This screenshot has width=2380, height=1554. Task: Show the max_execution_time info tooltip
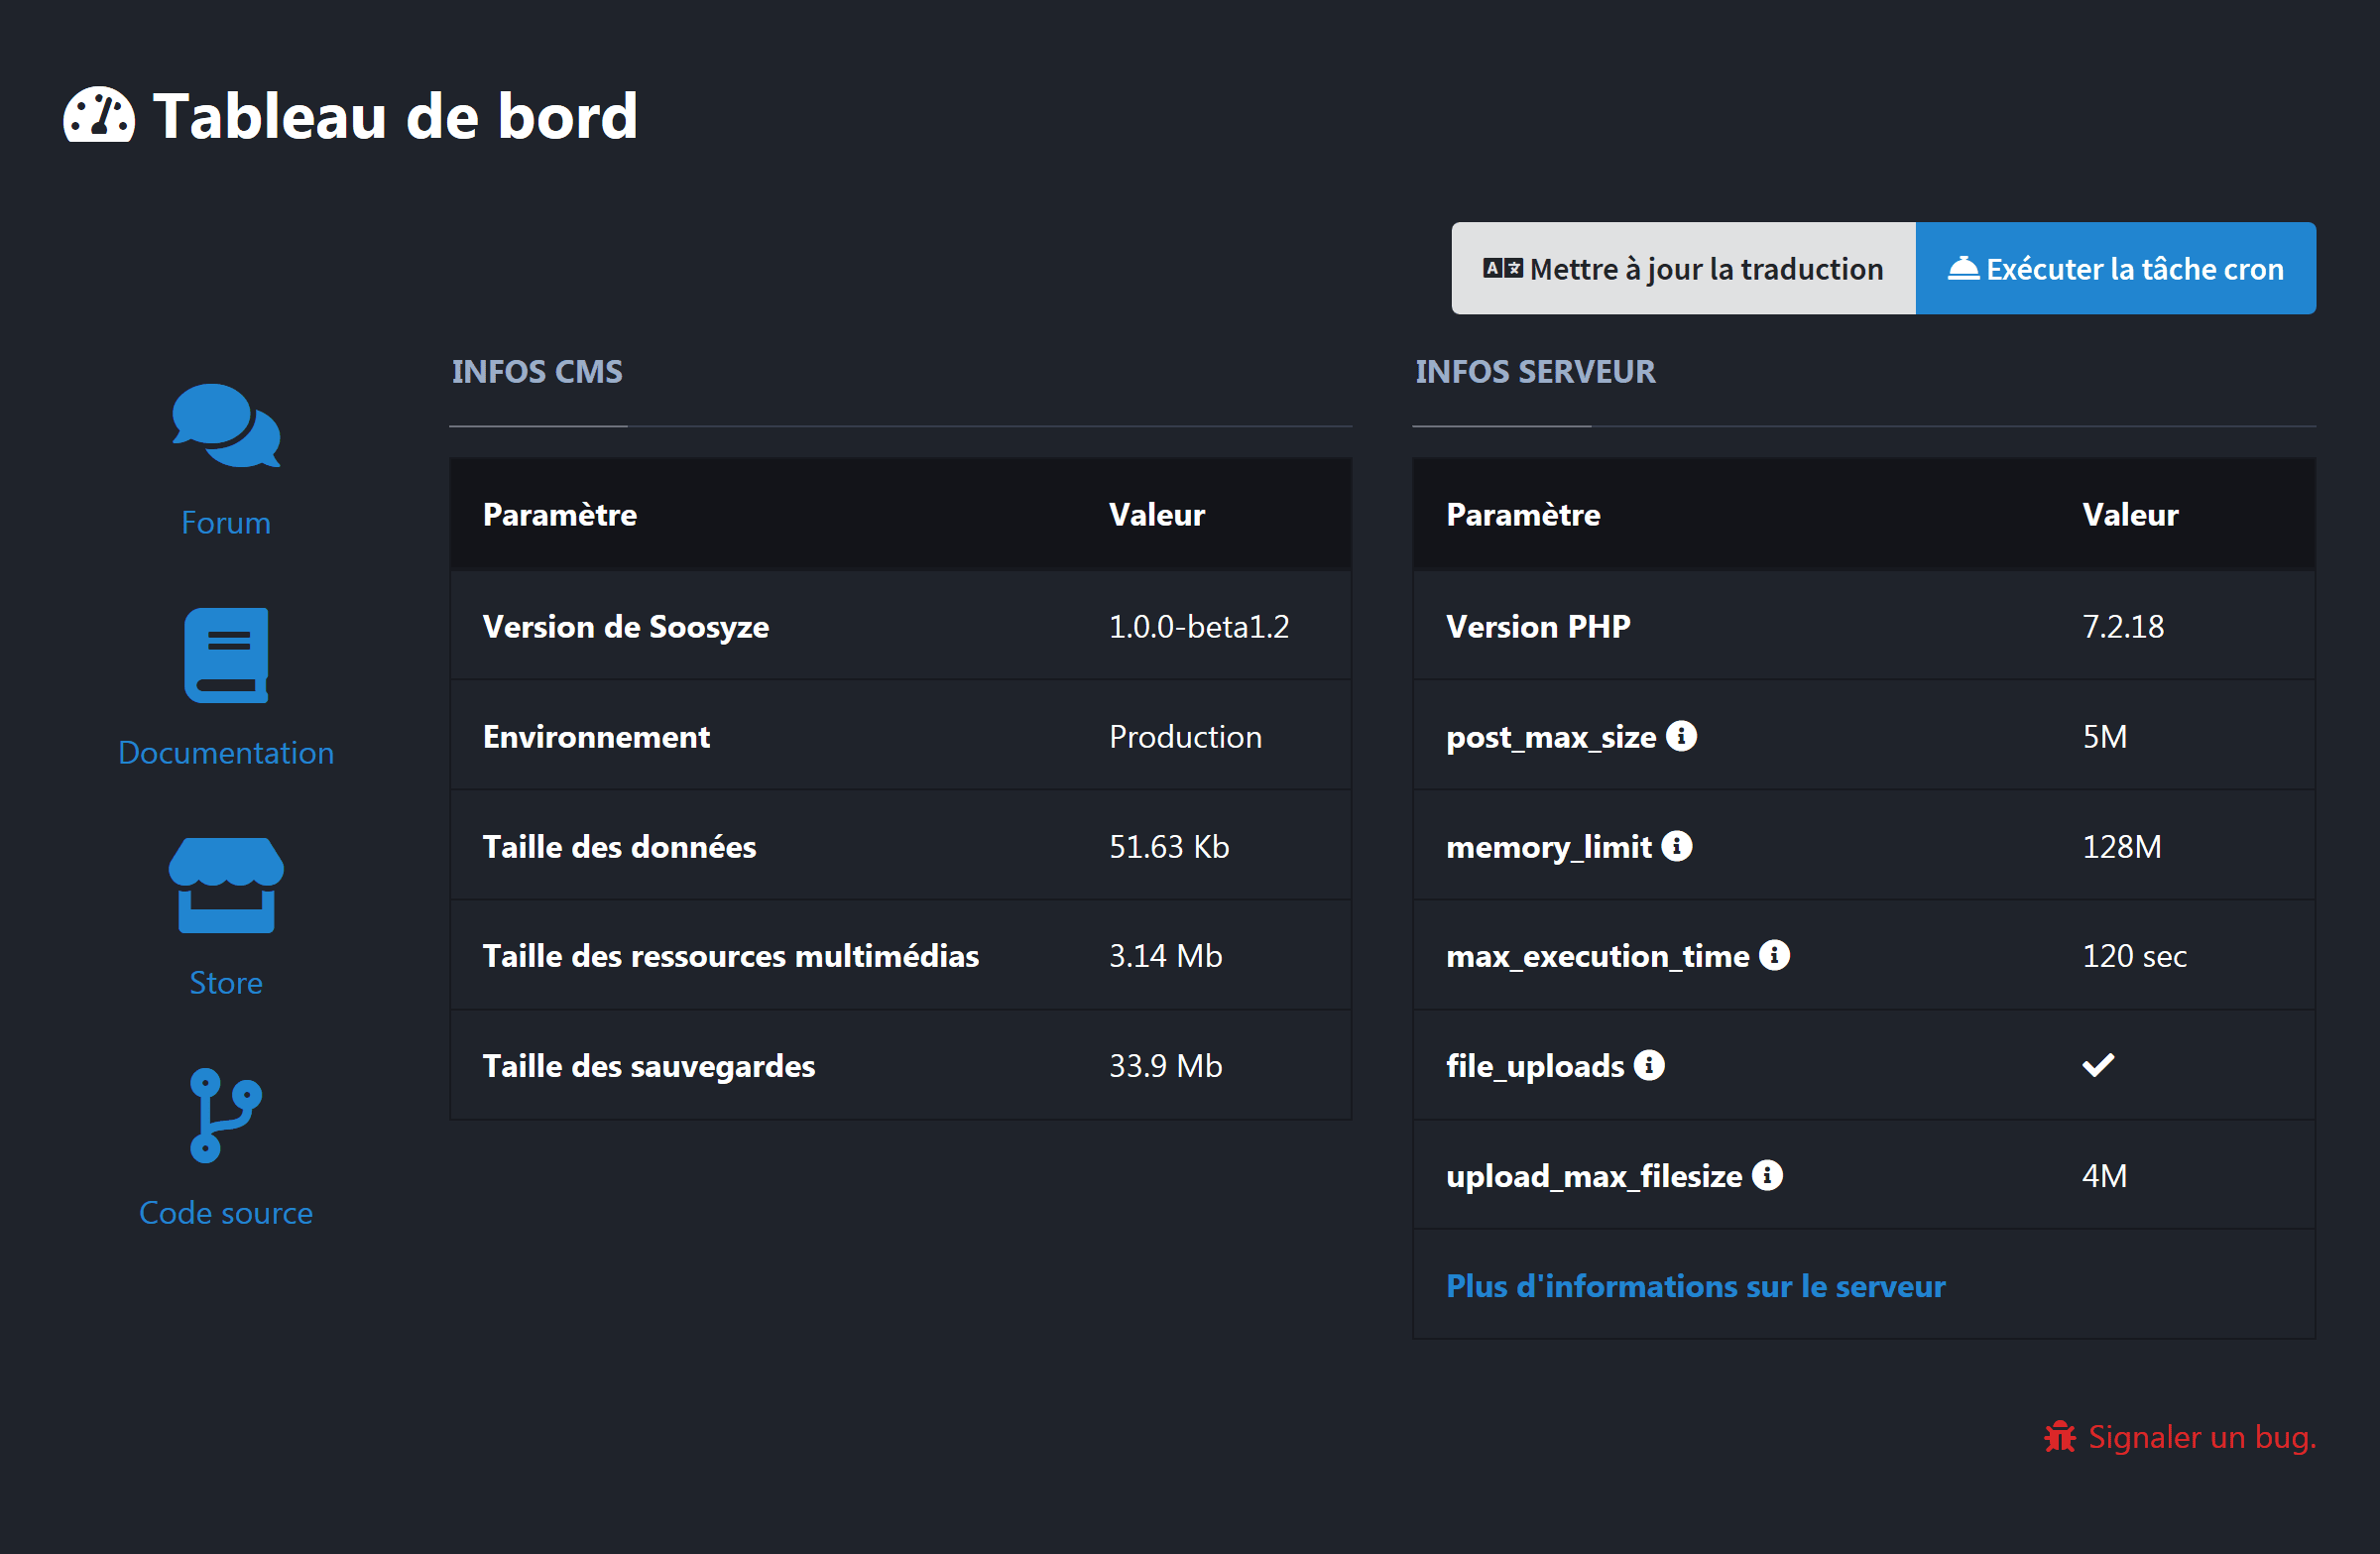(x=1776, y=955)
